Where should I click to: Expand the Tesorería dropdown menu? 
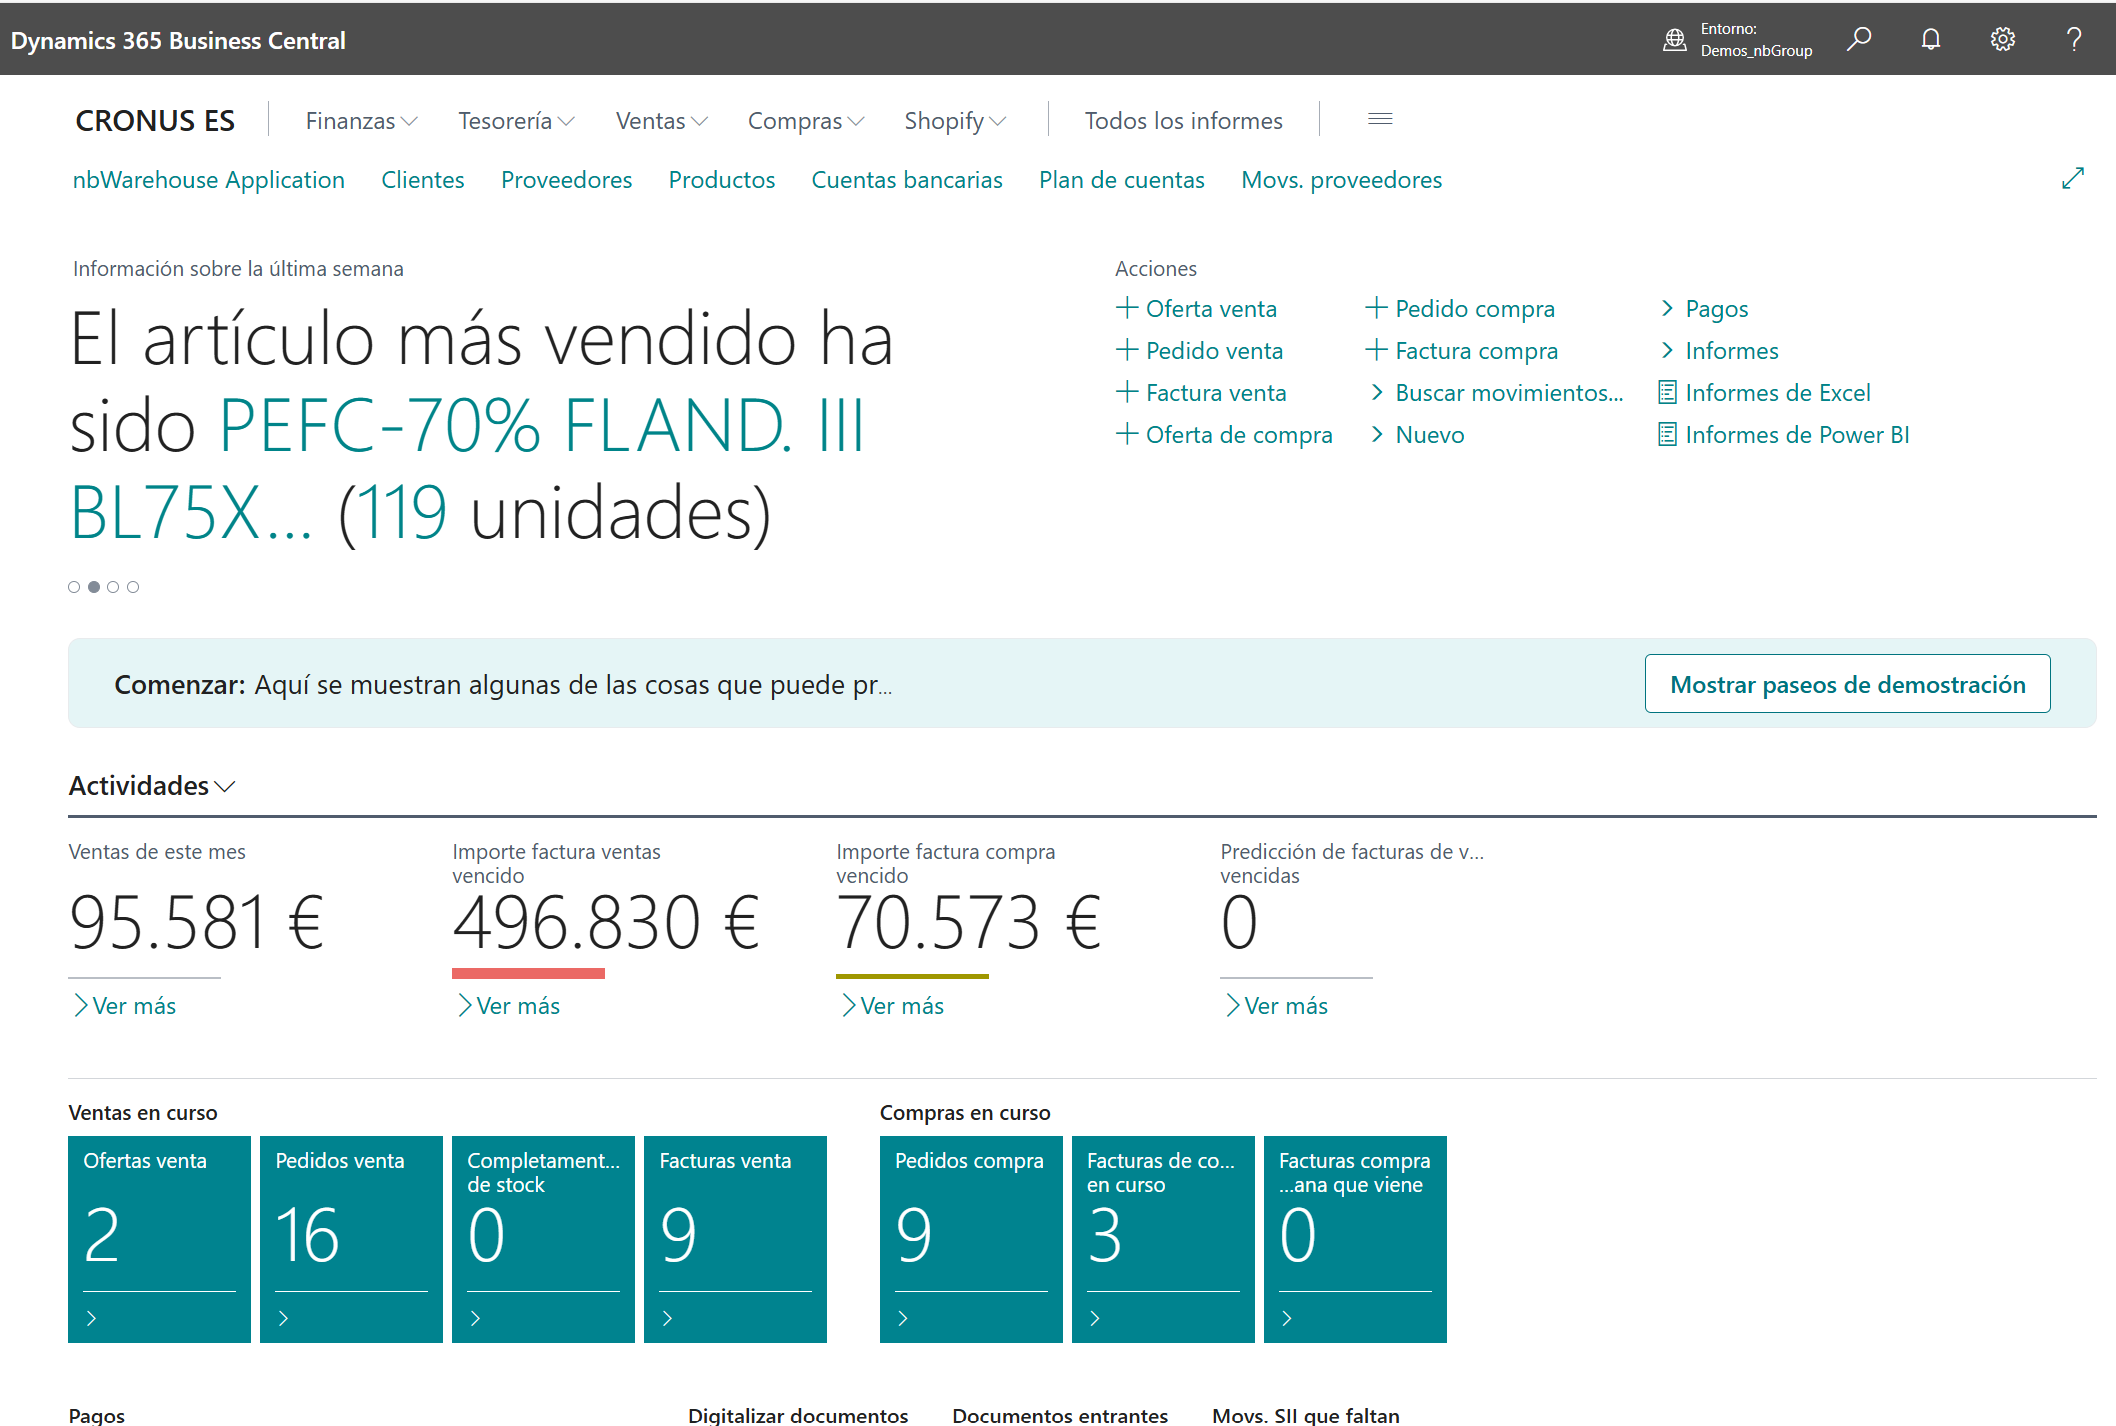516,121
